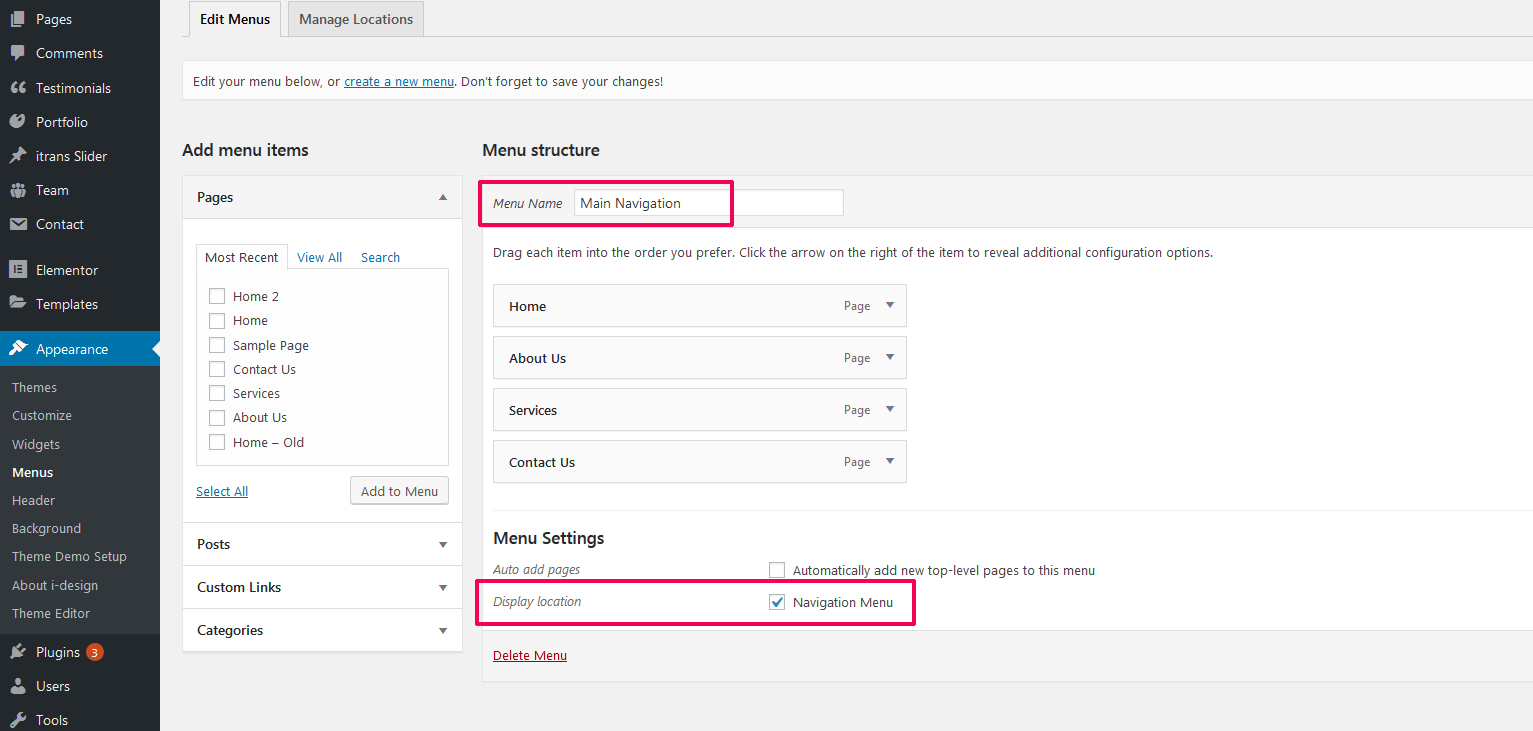
Task: Click the Menu Name input field
Action: 709,203
